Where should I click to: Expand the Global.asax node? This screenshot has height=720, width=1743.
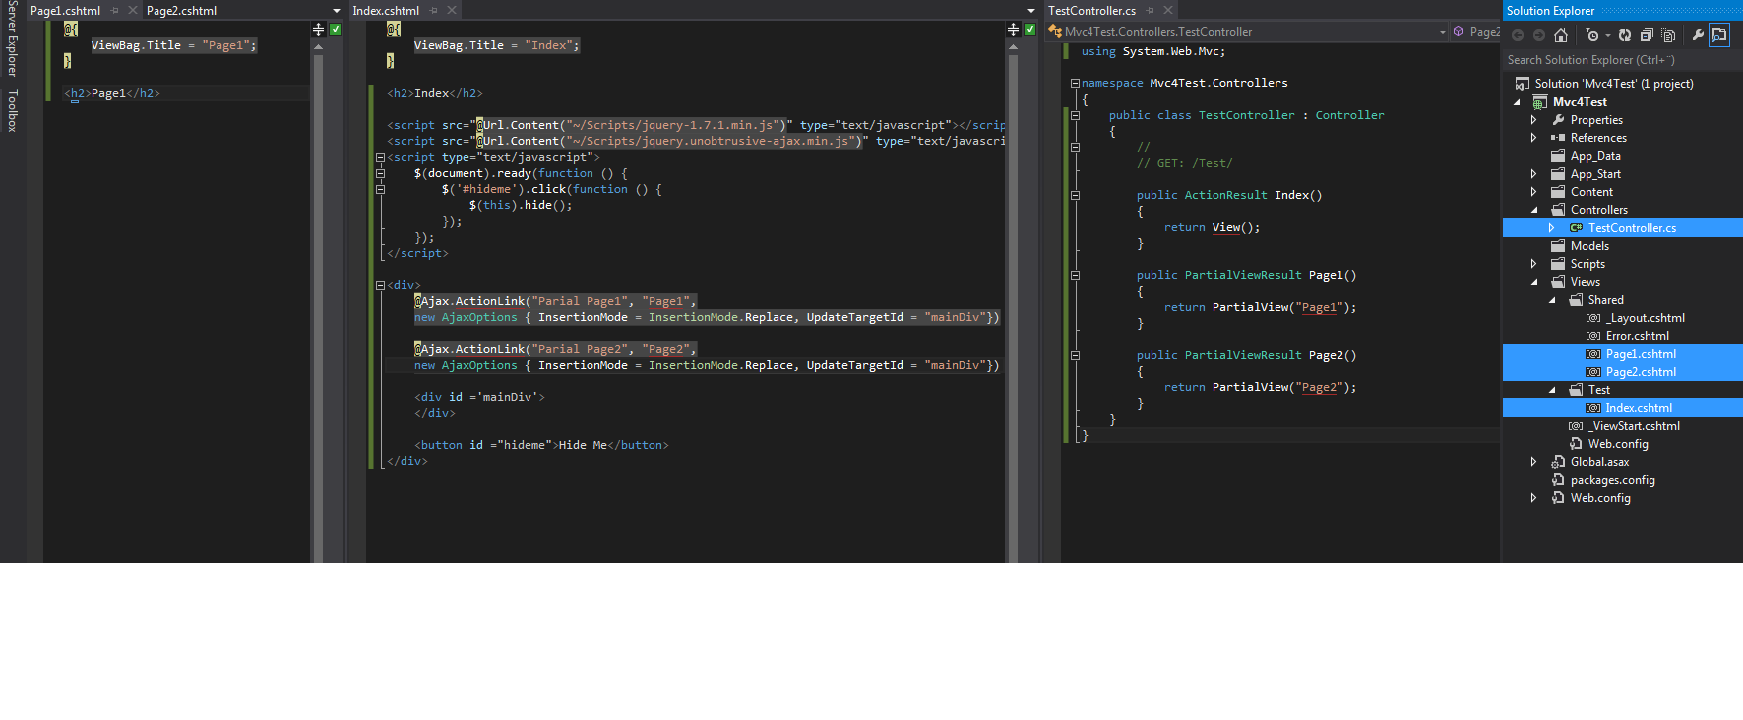[x=1534, y=462]
